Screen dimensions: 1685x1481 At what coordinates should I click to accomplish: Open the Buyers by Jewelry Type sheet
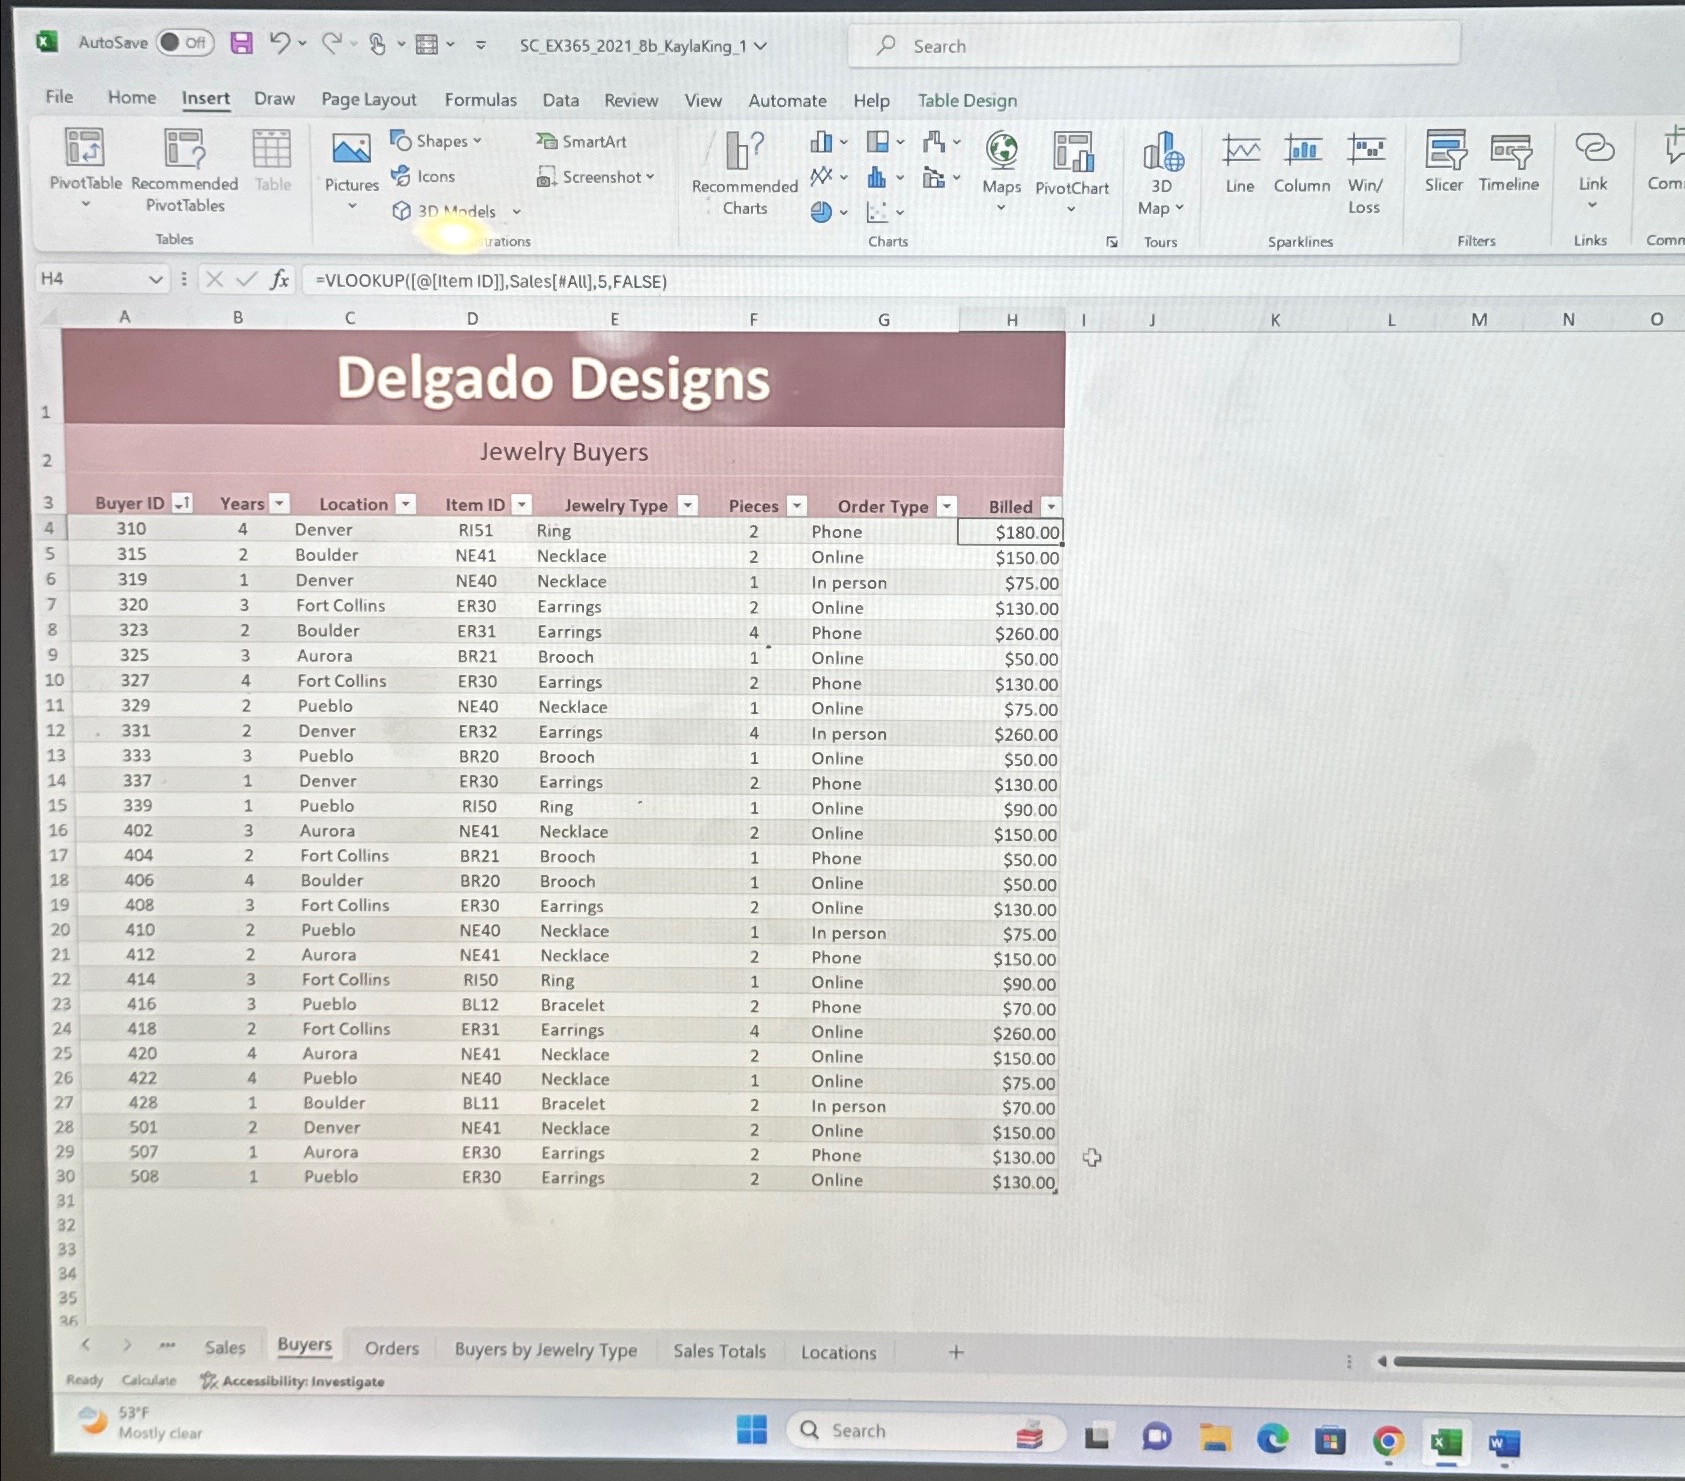(546, 1350)
